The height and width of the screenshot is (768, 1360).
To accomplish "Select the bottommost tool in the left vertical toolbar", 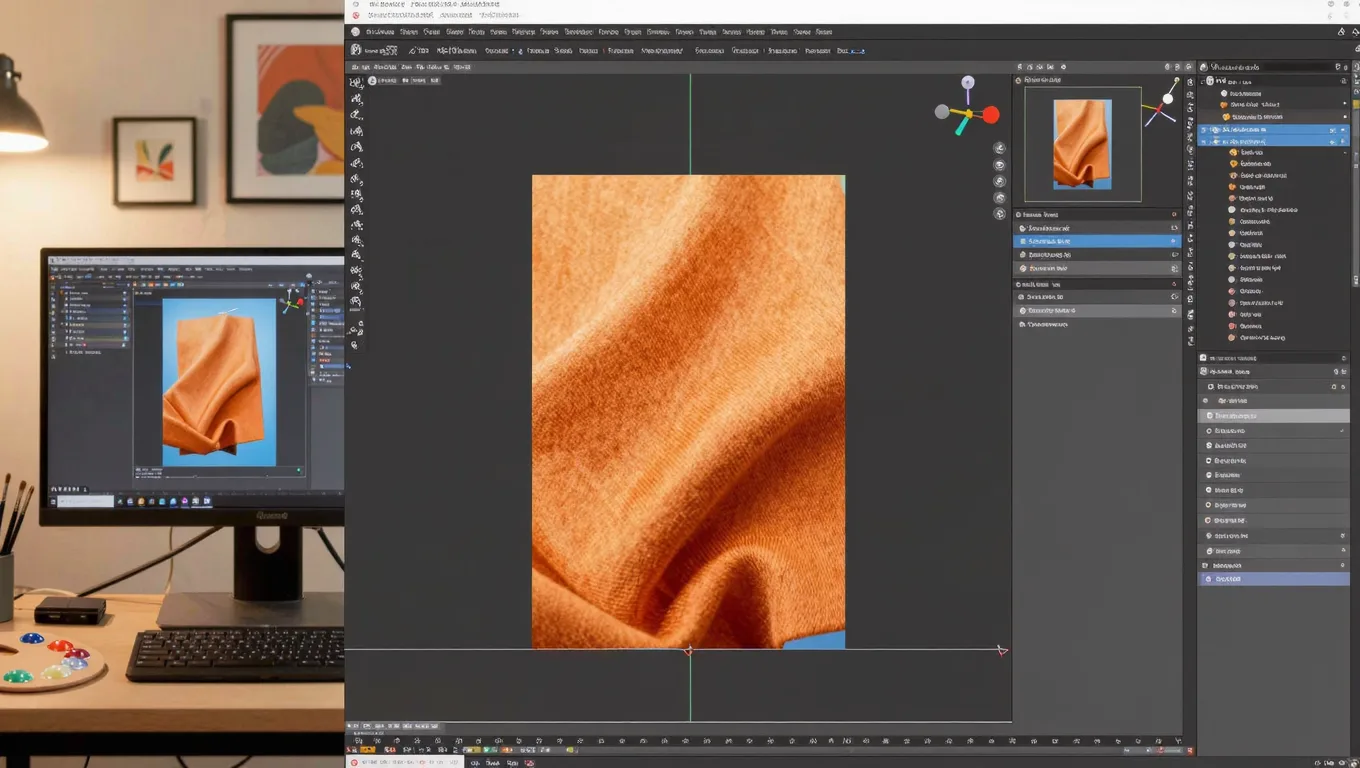I will tap(355, 345).
